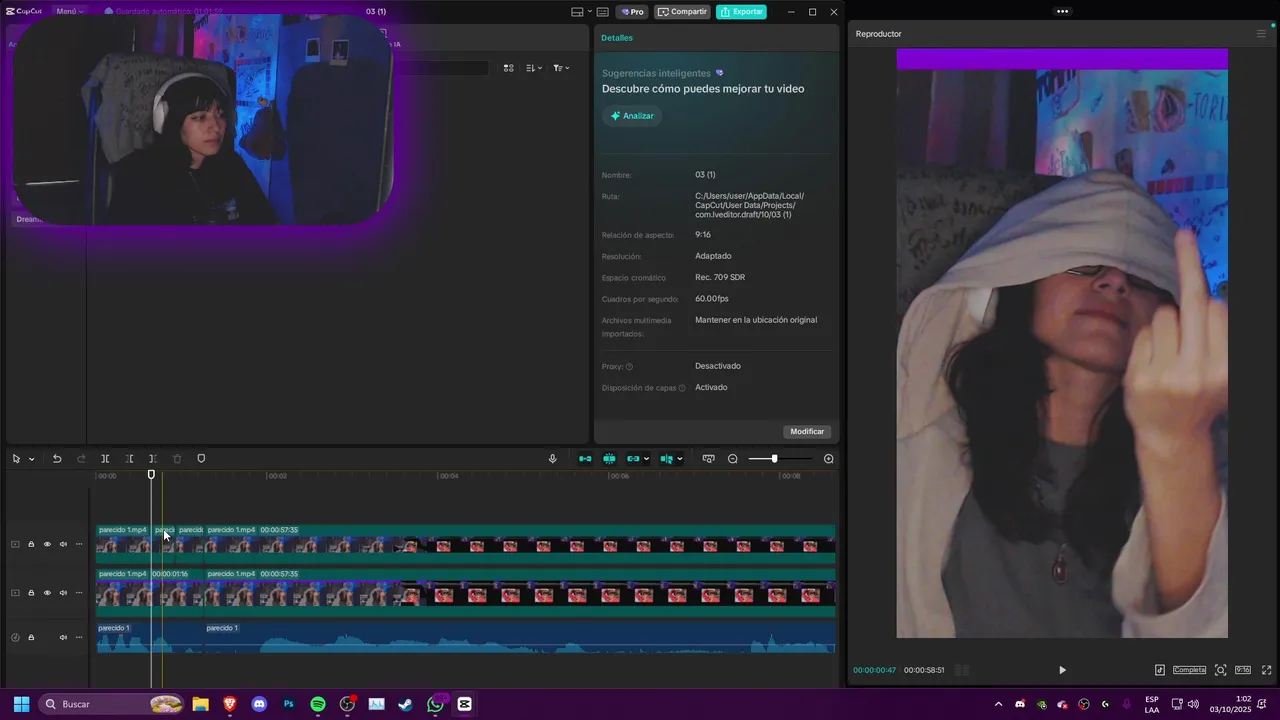Open Reproductor panel menu
The width and height of the screenshot is (1280, 720).
1261,34
